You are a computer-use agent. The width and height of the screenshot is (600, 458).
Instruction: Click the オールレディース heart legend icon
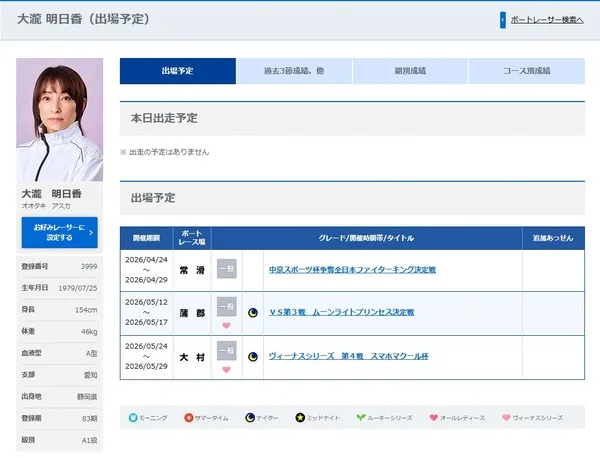click(x=434, y=417)
